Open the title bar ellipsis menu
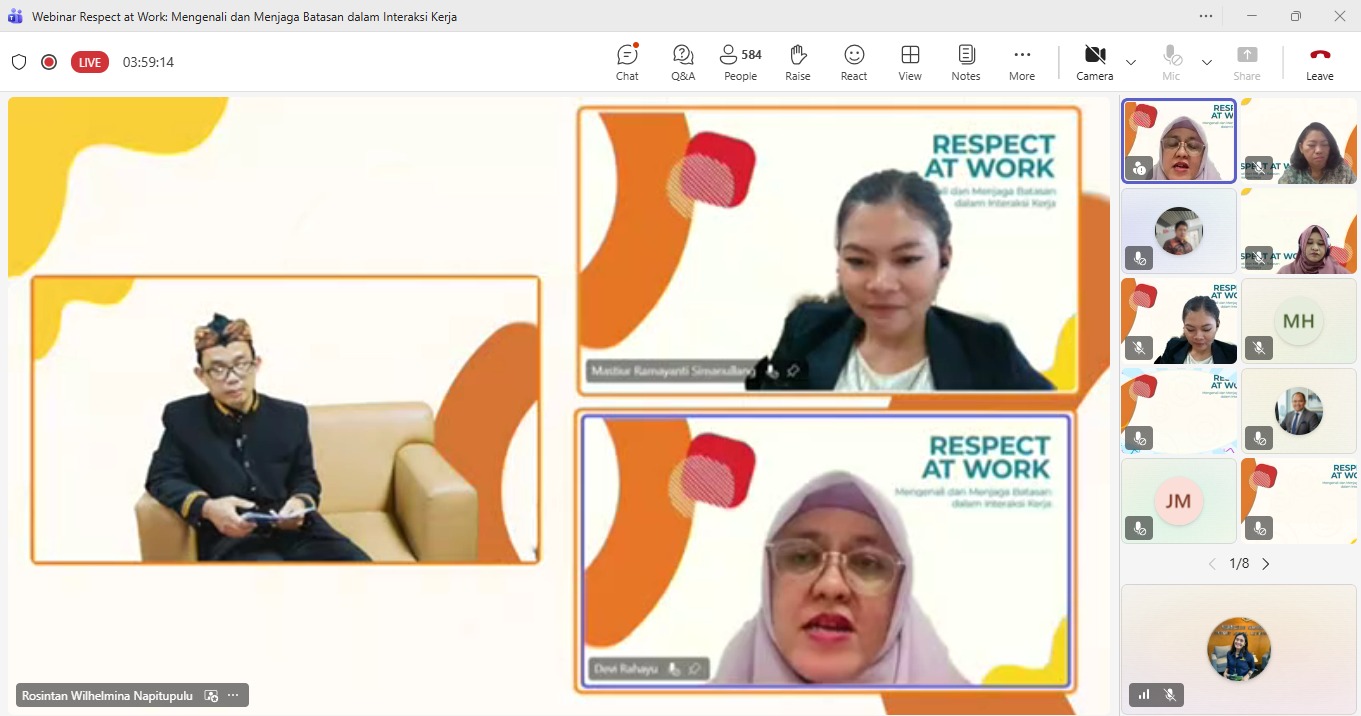 click(1205, 16)
